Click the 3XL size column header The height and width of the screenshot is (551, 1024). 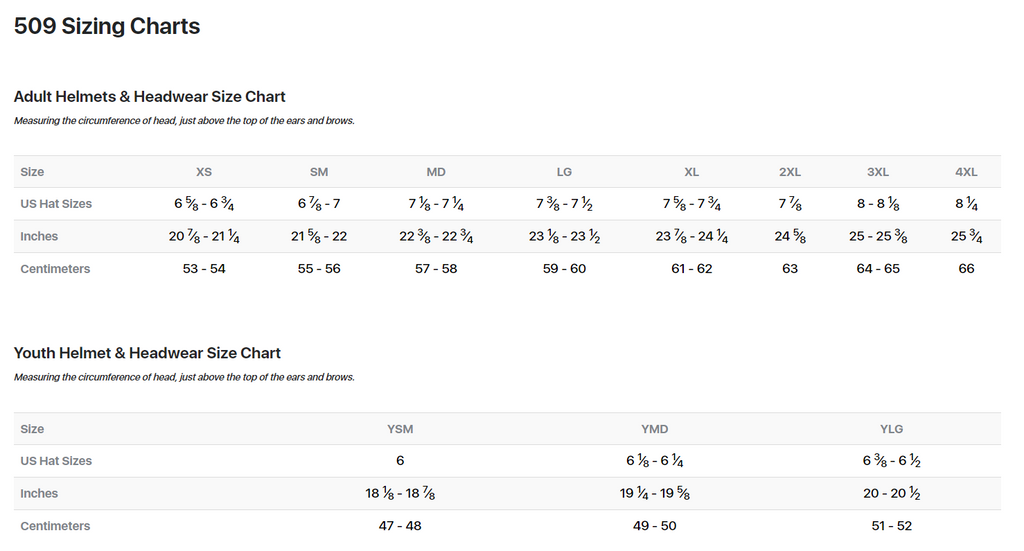click(x=878, y=172)
